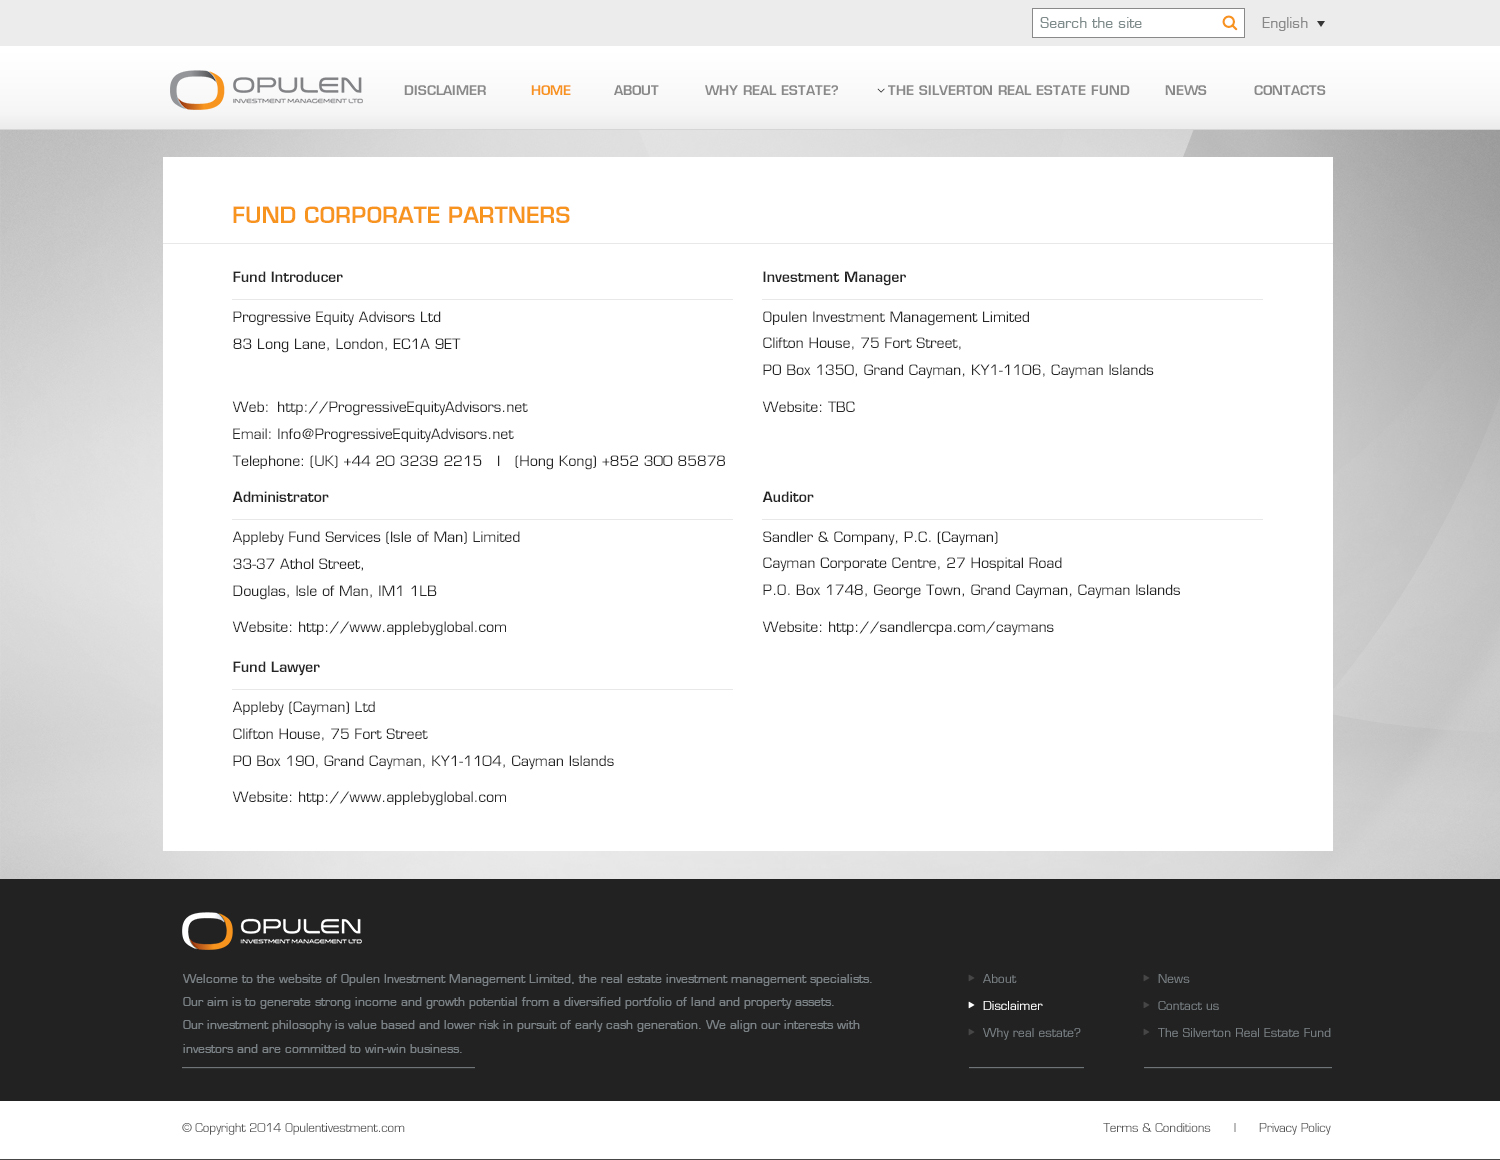Click Appleby (Cayman) Ltd text

(304, 707)
